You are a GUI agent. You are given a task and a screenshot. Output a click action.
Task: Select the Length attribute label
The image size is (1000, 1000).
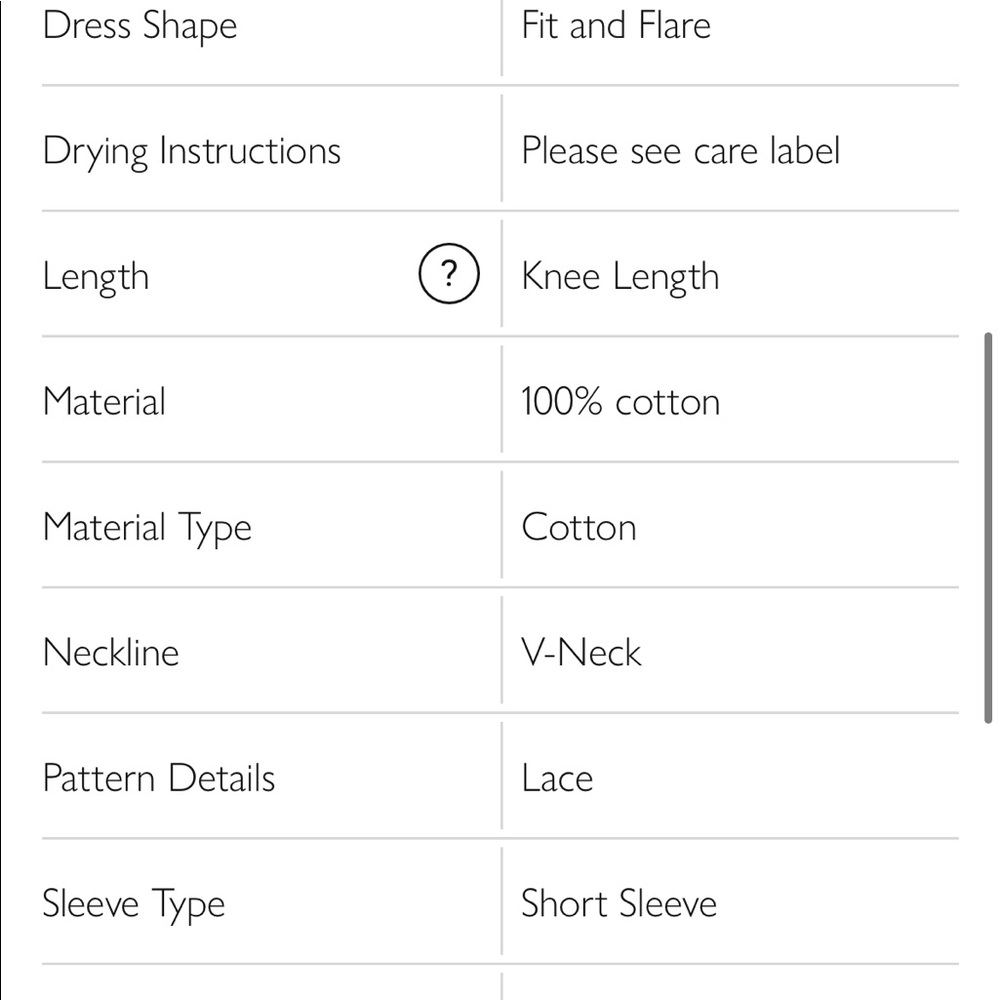pos(96,277)
